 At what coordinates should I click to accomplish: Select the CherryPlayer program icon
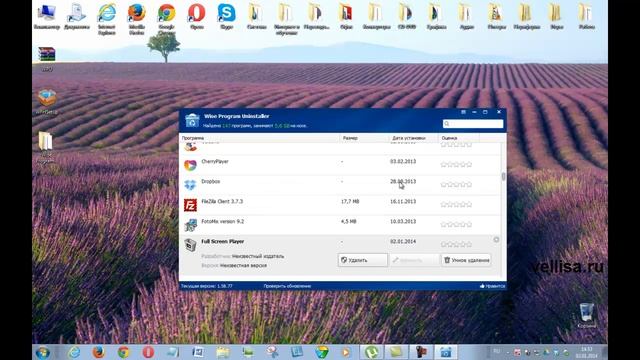tap(190, 165)
